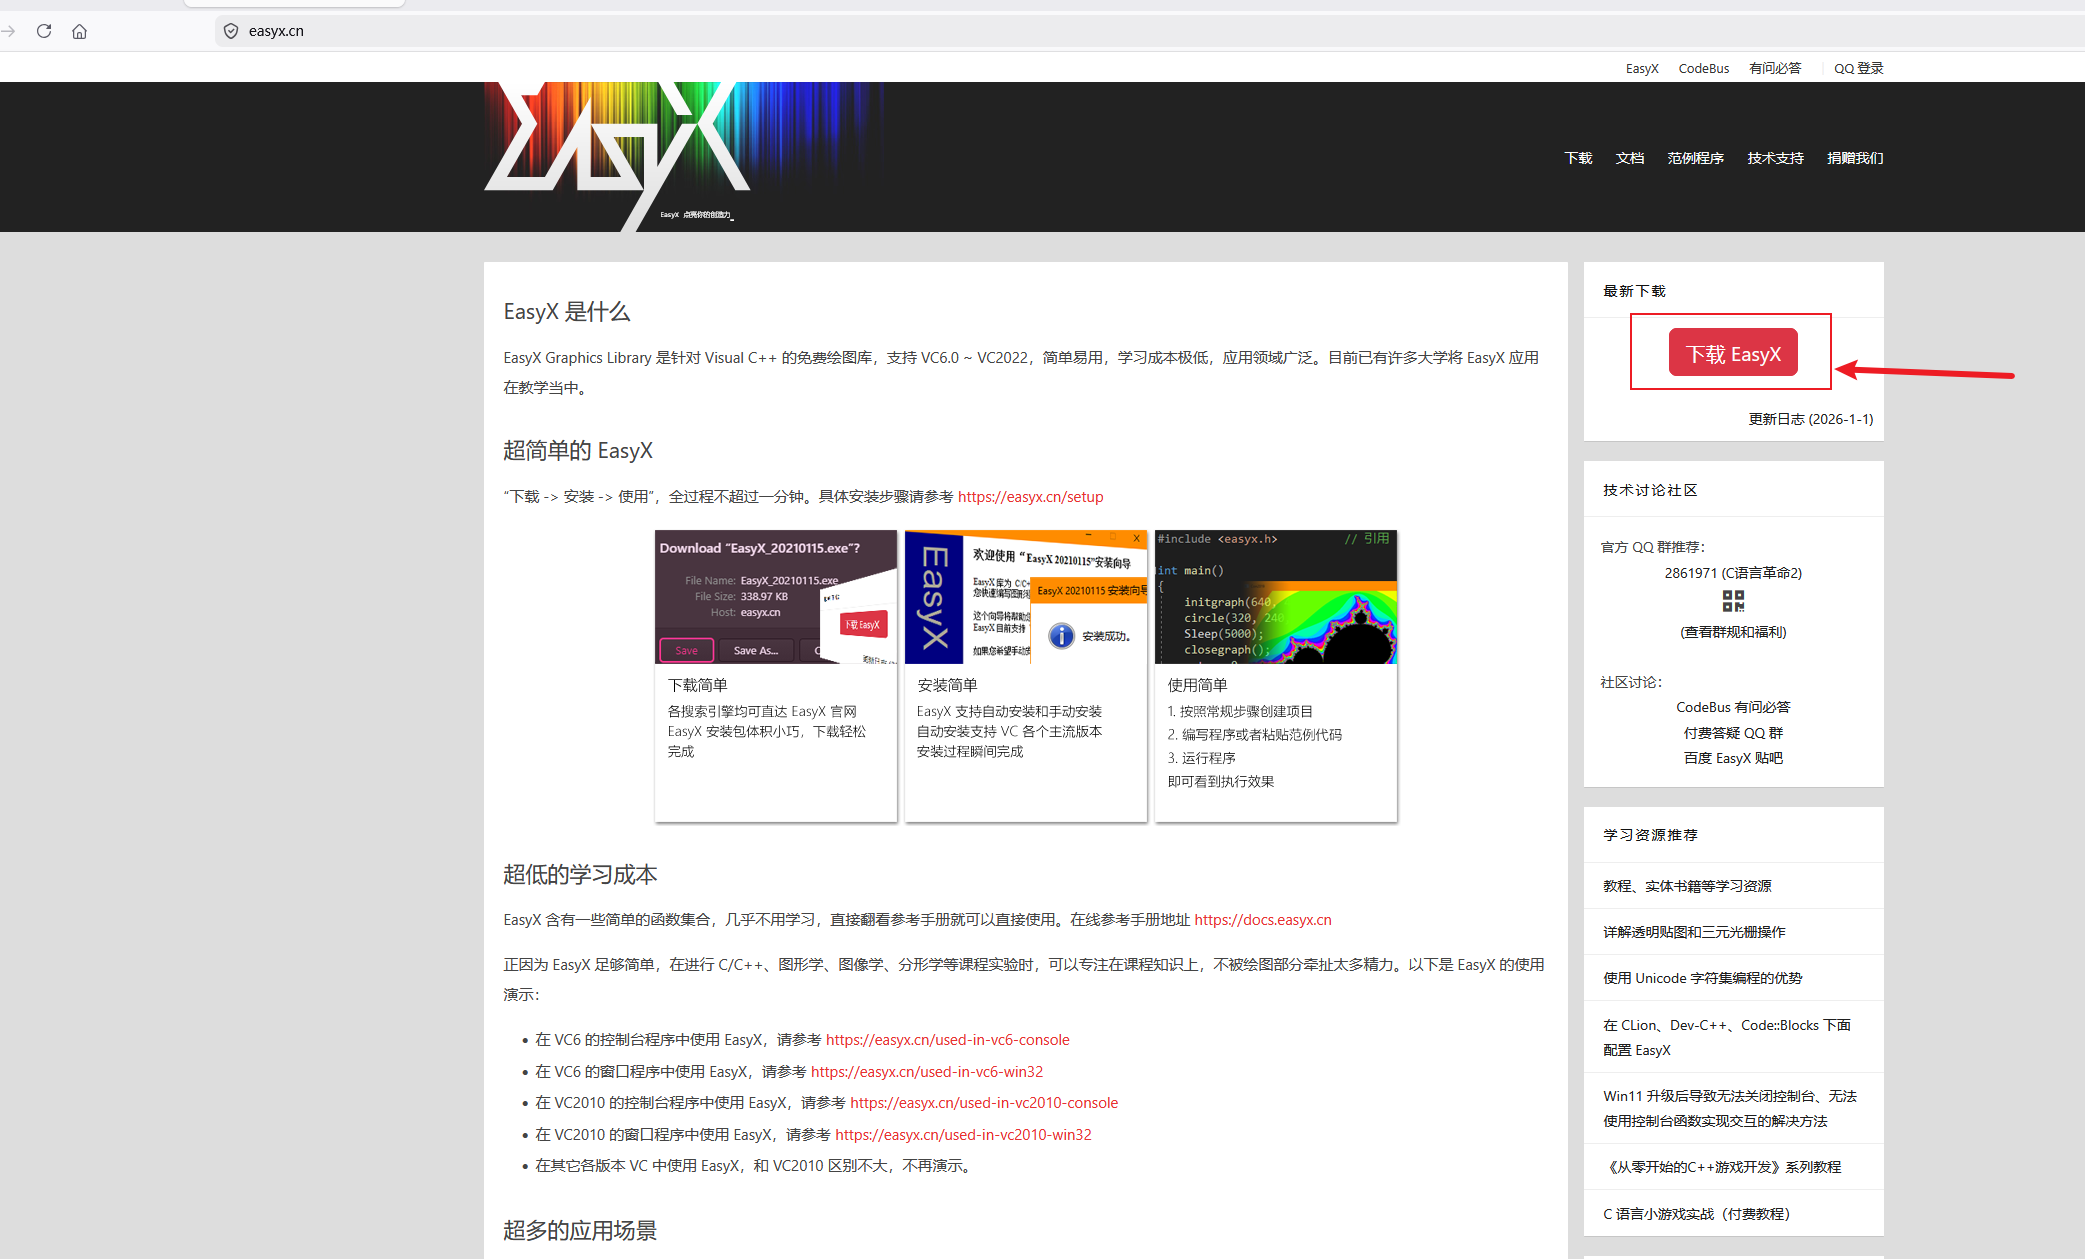The height and width of the screenshot is (1259, 2085).
Task: Go to browser home page icon
Action: pyautogui.click(x=80, y=31)
